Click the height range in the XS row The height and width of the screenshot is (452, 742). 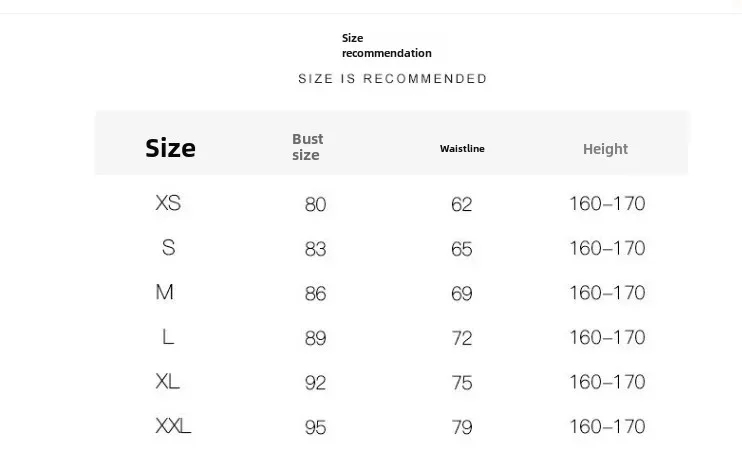coord(607,204)
